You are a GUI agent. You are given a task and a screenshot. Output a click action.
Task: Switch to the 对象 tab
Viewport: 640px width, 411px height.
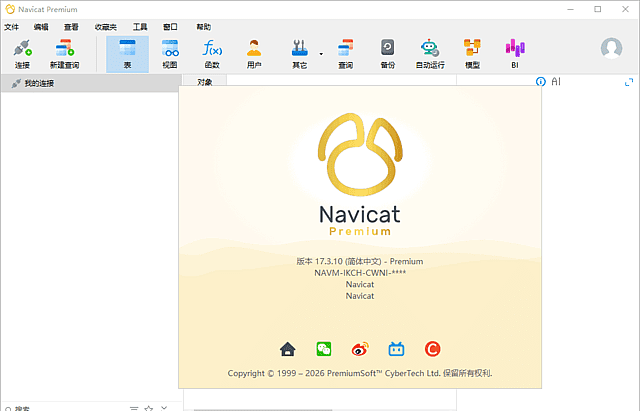(x=205, y=81)
